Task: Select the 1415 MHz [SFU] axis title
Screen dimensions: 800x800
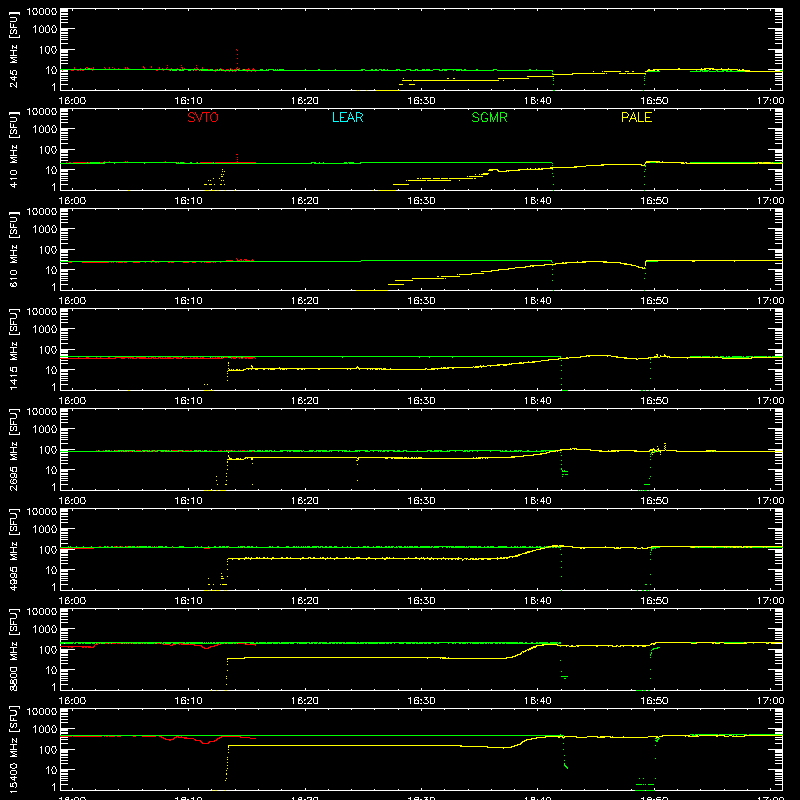Action: (x=14, y=349)
